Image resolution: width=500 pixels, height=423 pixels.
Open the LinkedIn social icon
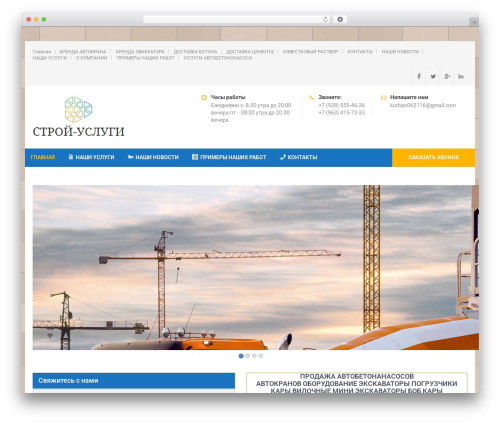(x=461, y=76)
